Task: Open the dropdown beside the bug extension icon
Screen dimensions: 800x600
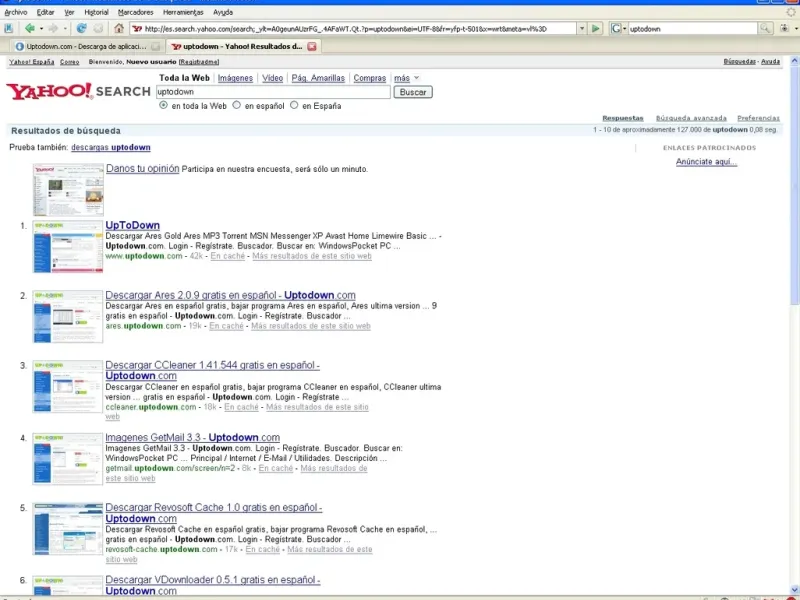Action: [795, 29]
